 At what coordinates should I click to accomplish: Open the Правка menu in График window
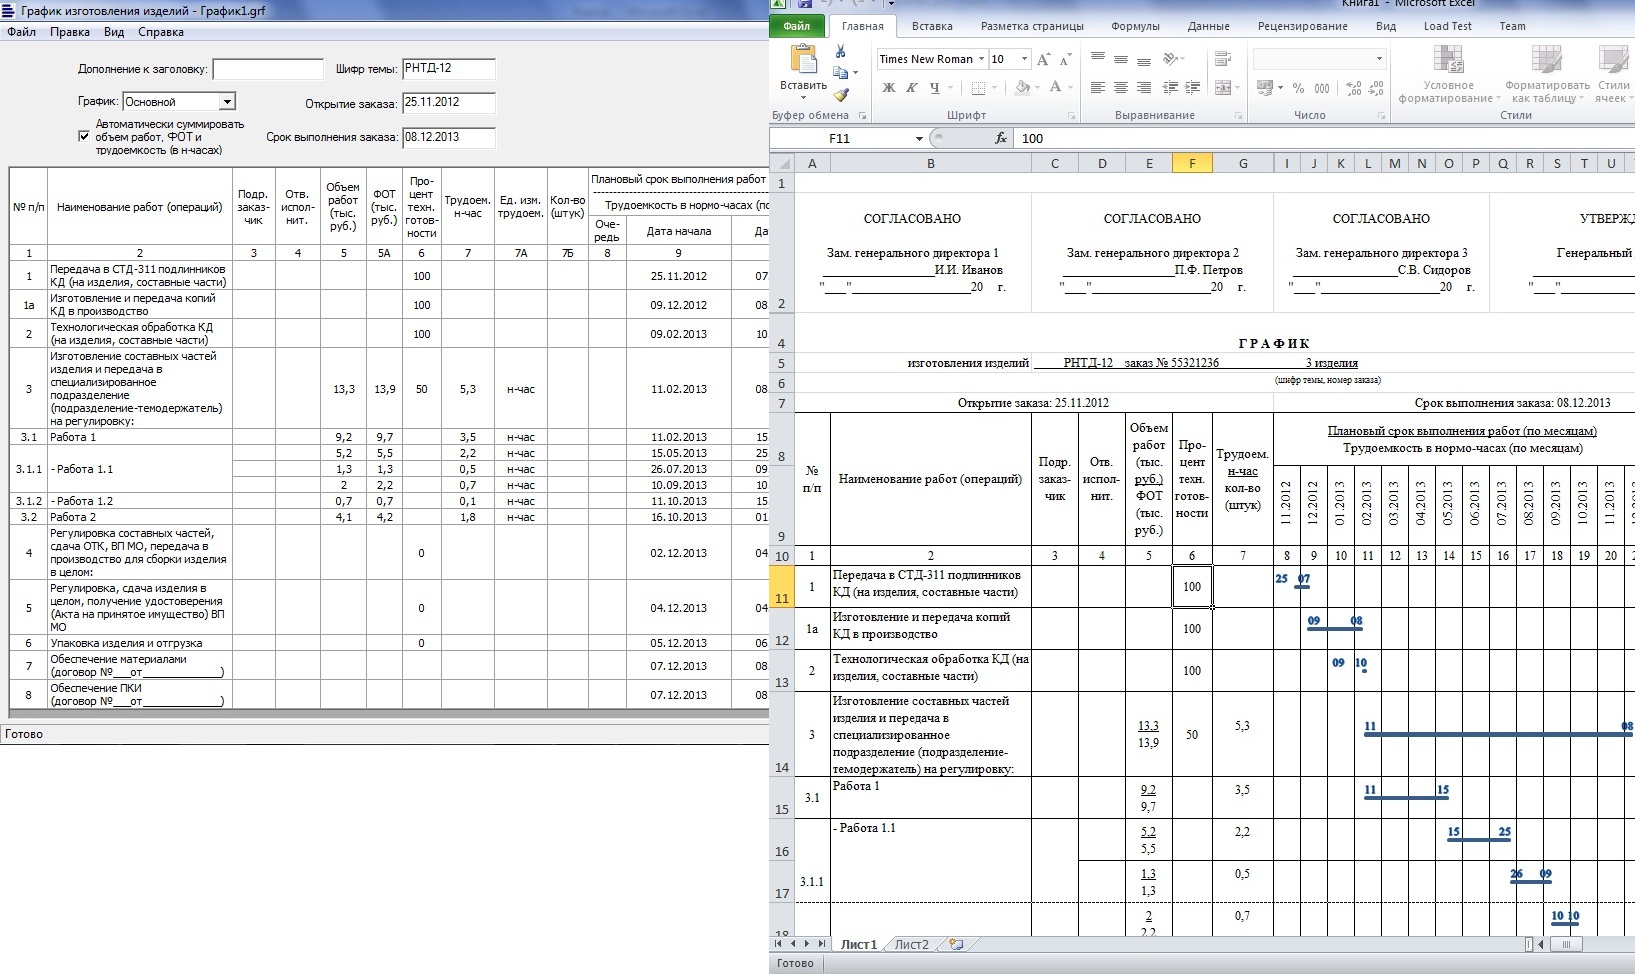pos(70,32)
